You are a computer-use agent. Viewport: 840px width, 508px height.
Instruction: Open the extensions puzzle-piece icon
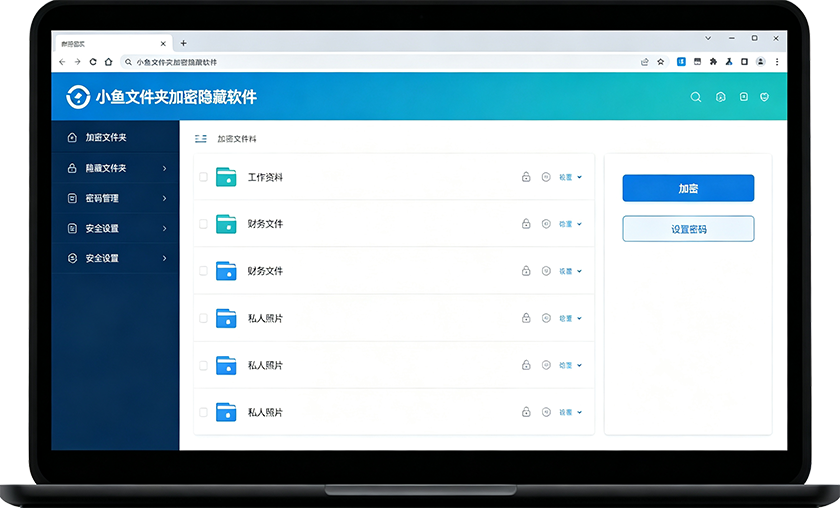click(x=713, y=62)
